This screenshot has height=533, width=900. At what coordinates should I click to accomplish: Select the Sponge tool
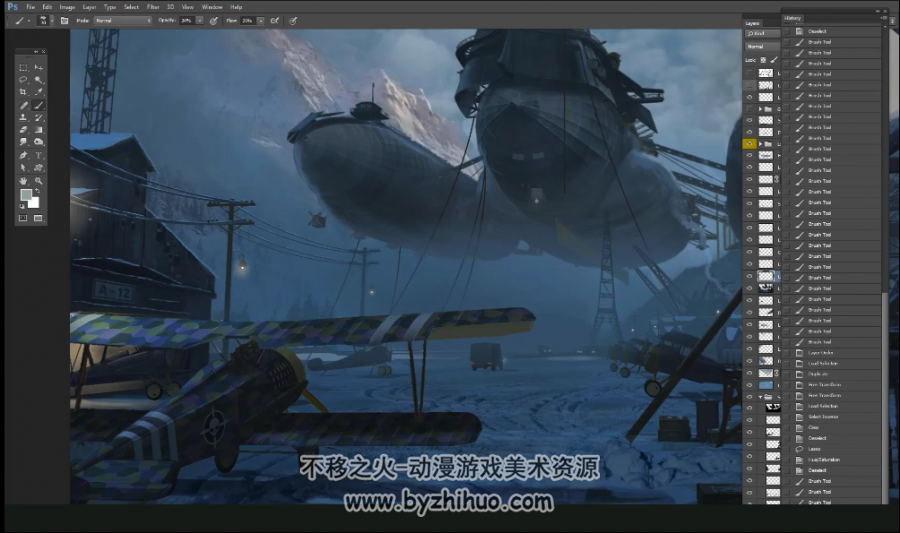pos(38,142)
